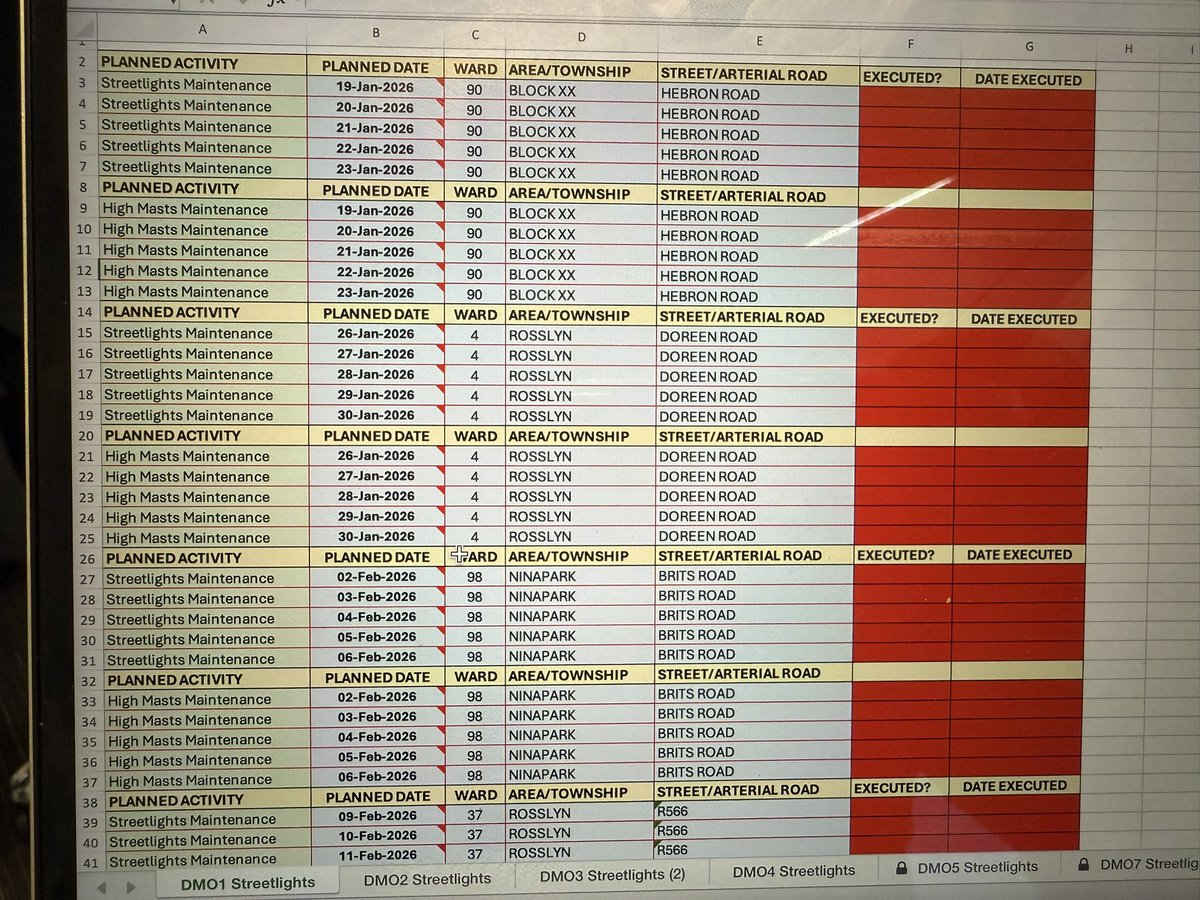Select row 20 header number

pyautogui.click(x=86, y=436)
